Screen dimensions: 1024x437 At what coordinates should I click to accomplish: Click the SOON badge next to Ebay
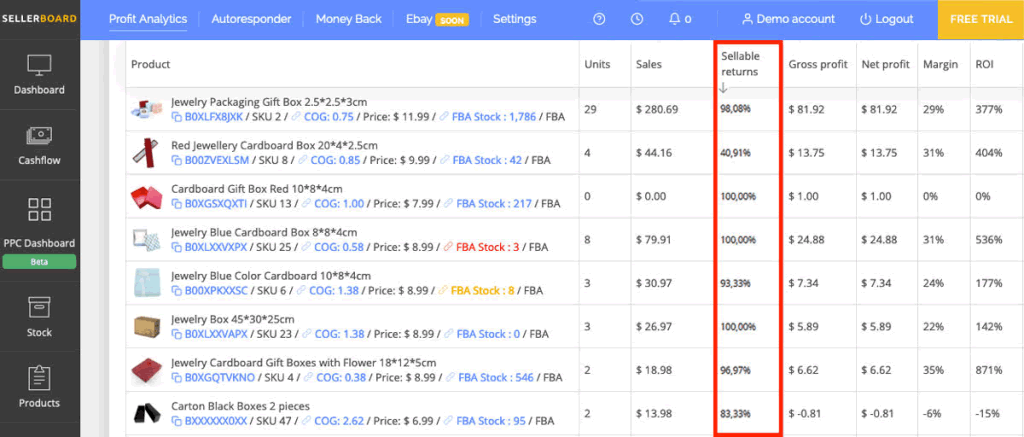pos(453,20)
